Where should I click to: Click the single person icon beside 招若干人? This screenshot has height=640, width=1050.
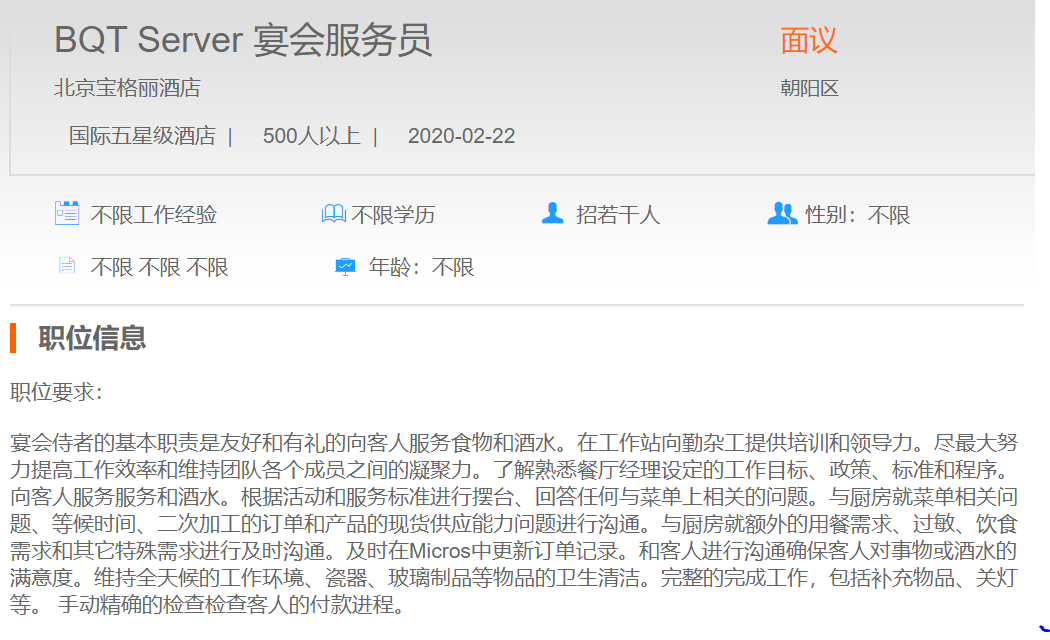[552, 213]
